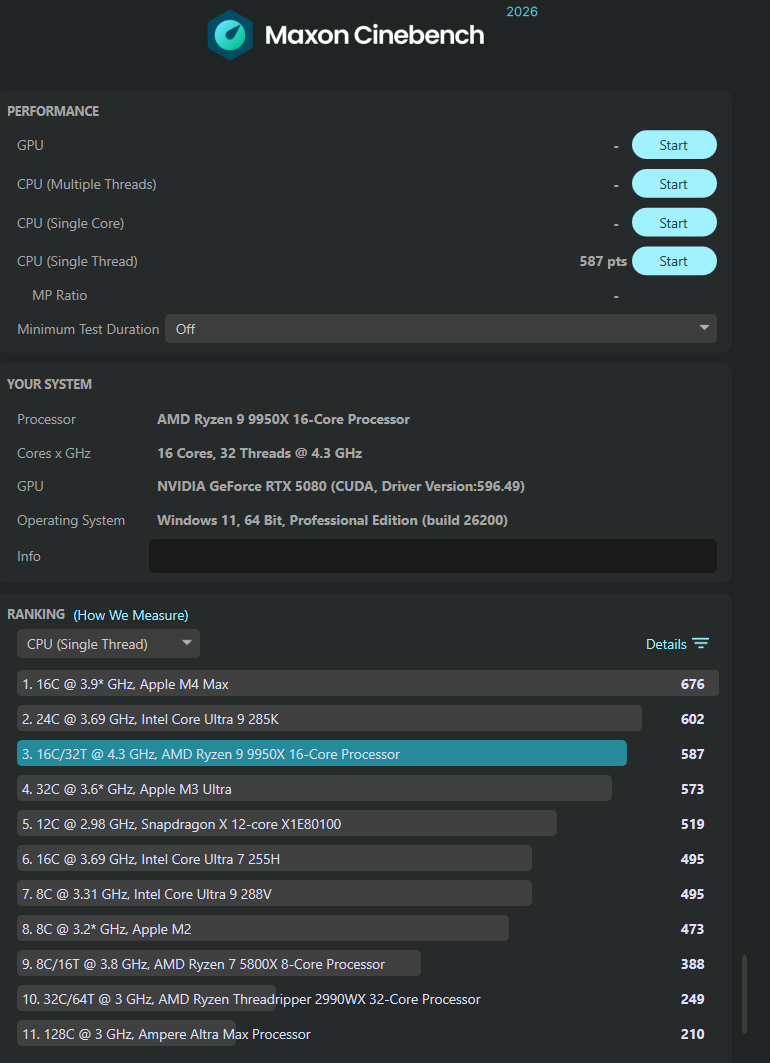This screenshot has width=770, height=1063.
Task: Click the PERFORMANCE section heading
Action: pos(53,111)
